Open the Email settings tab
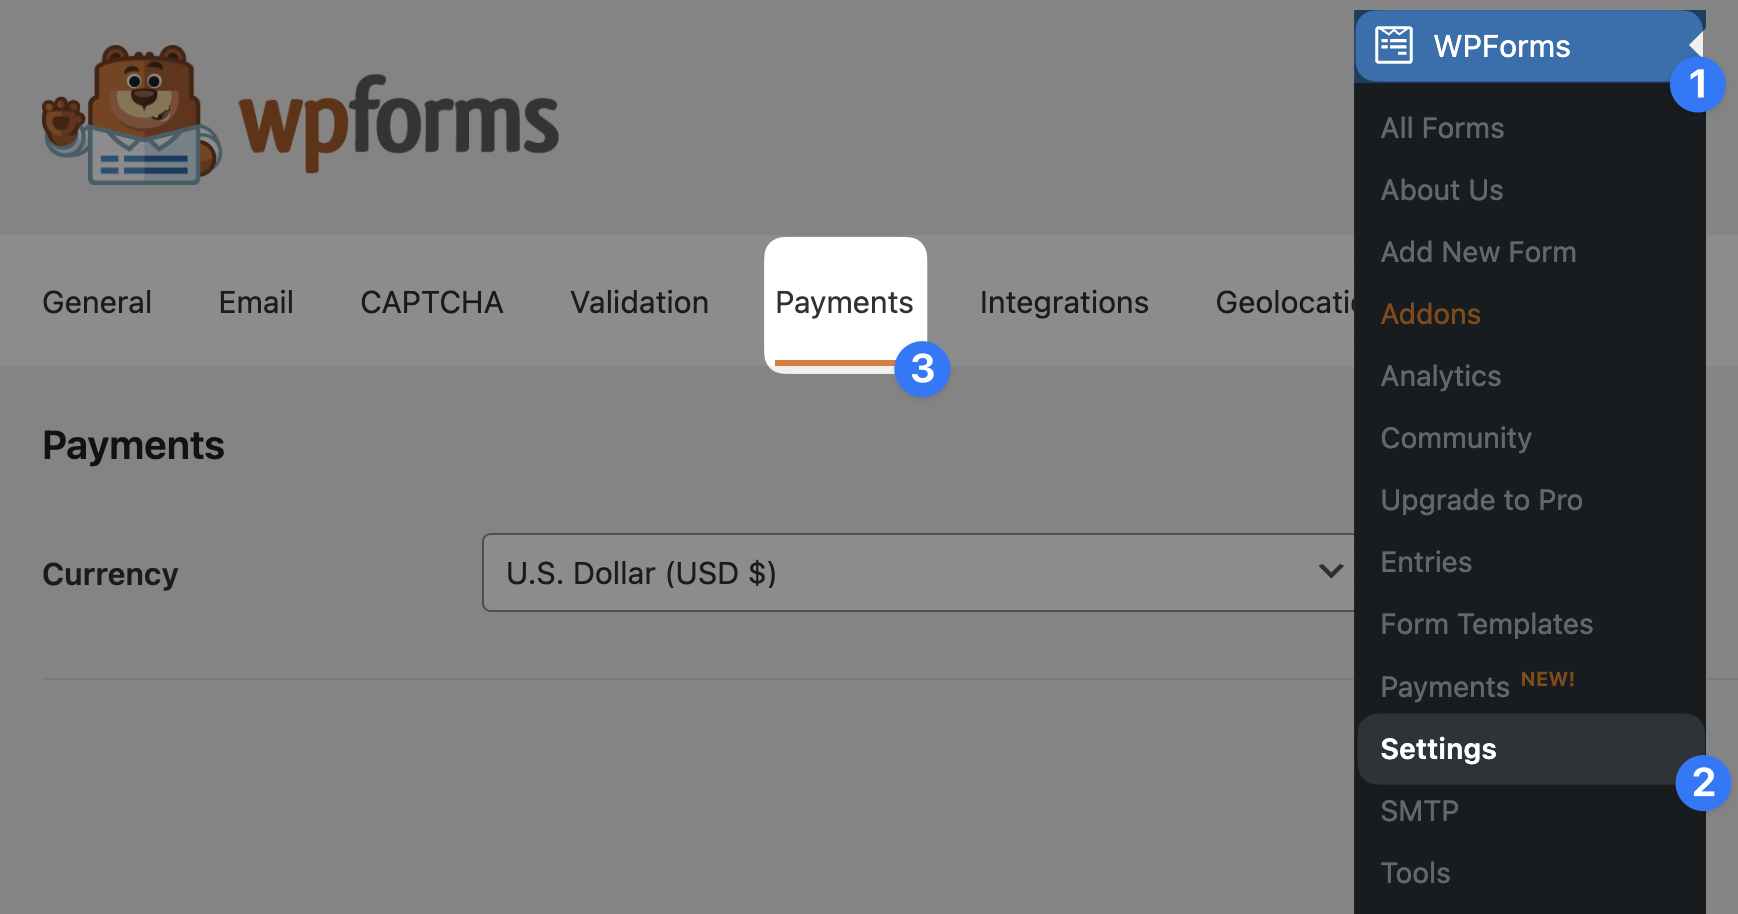The image size is (1738, 914). pos(256,302)
